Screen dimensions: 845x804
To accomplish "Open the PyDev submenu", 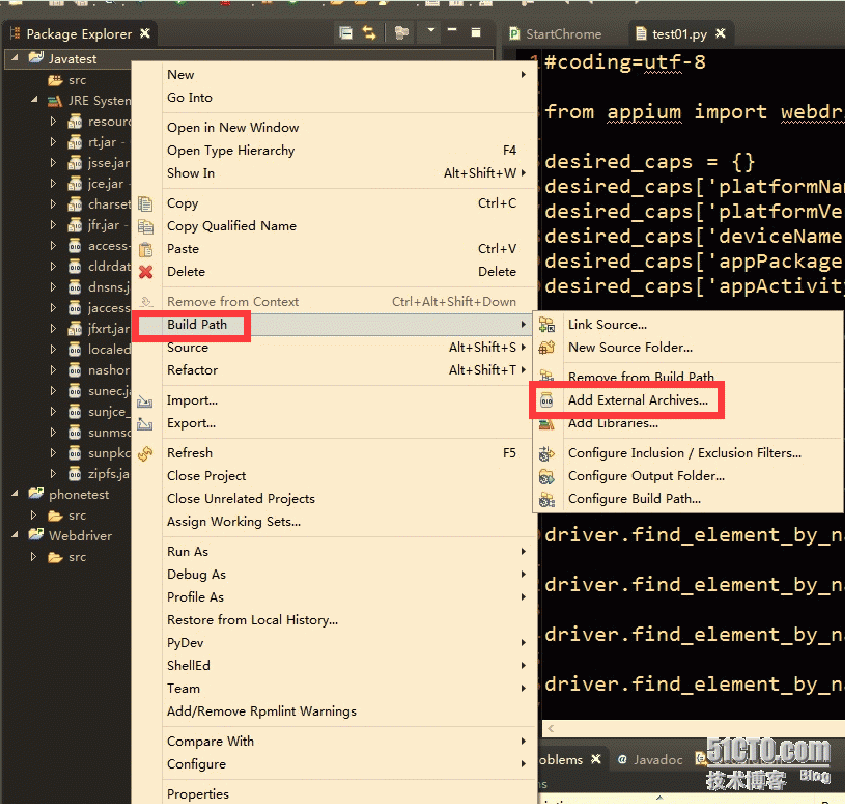I will (334, 643).
